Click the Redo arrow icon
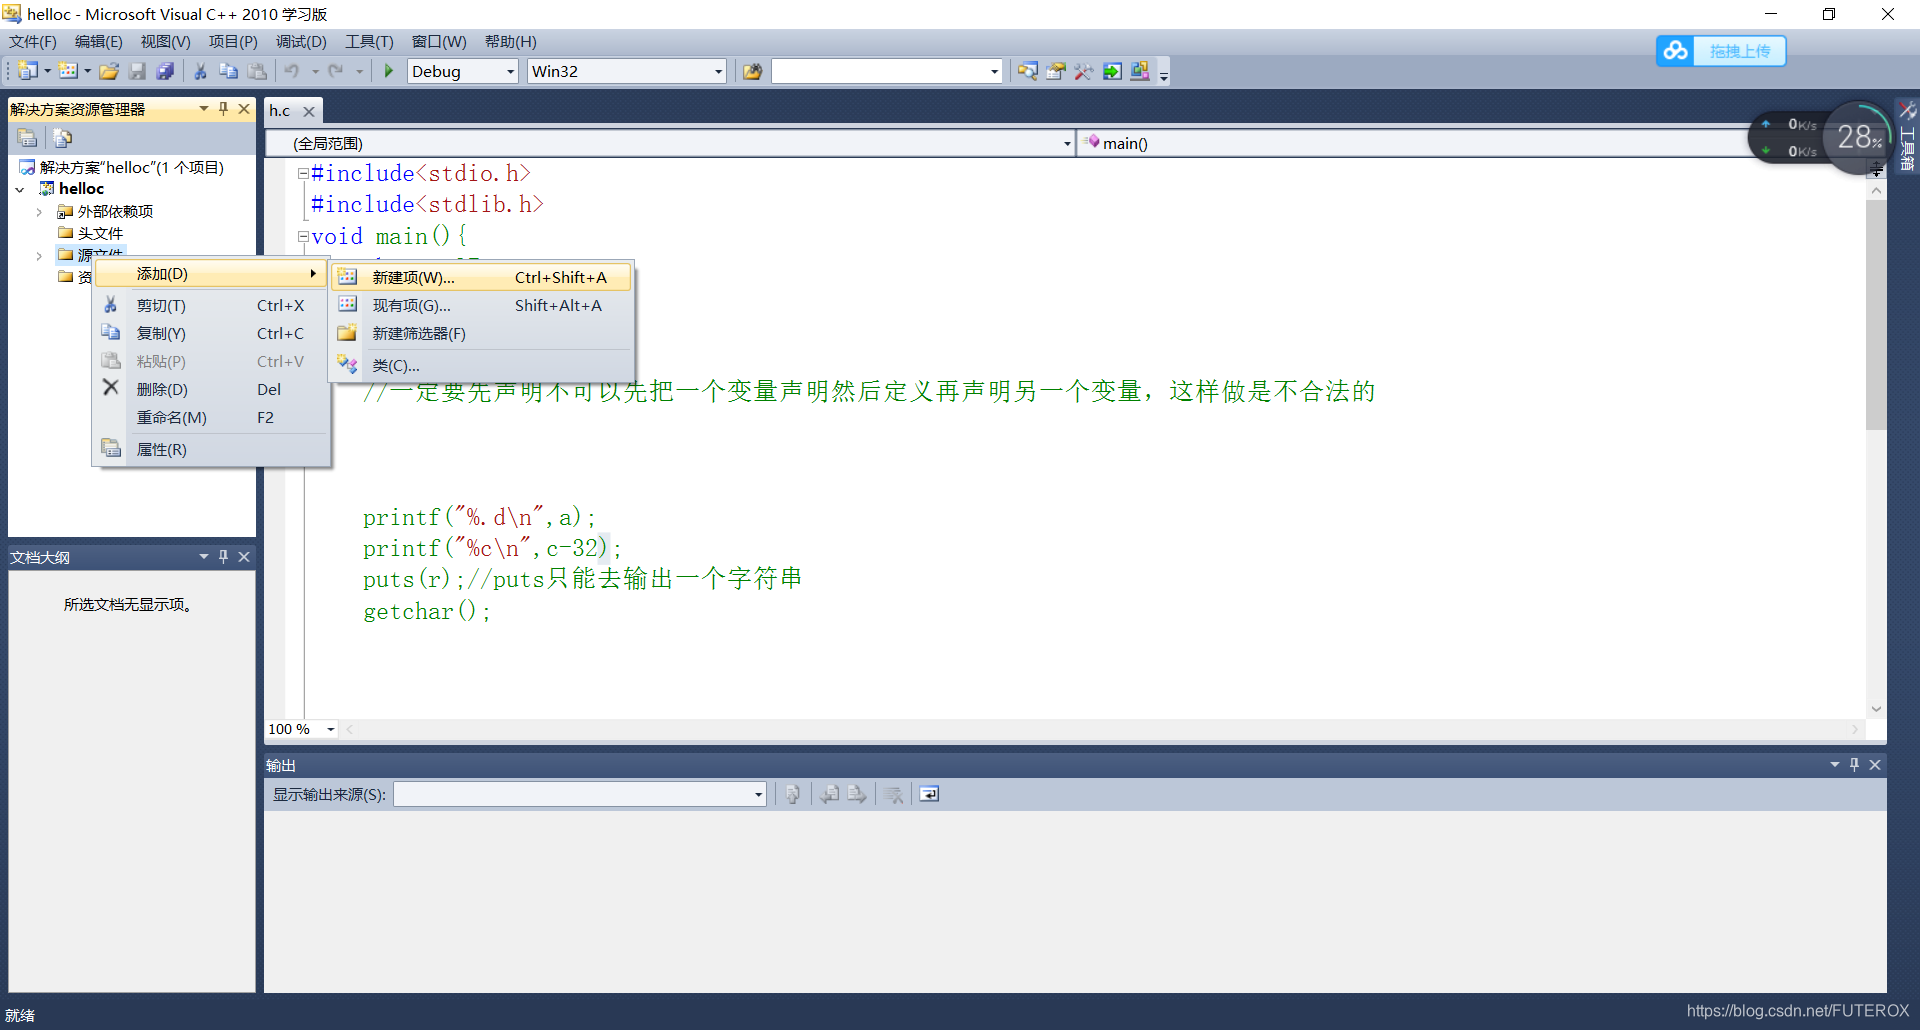 336,71
